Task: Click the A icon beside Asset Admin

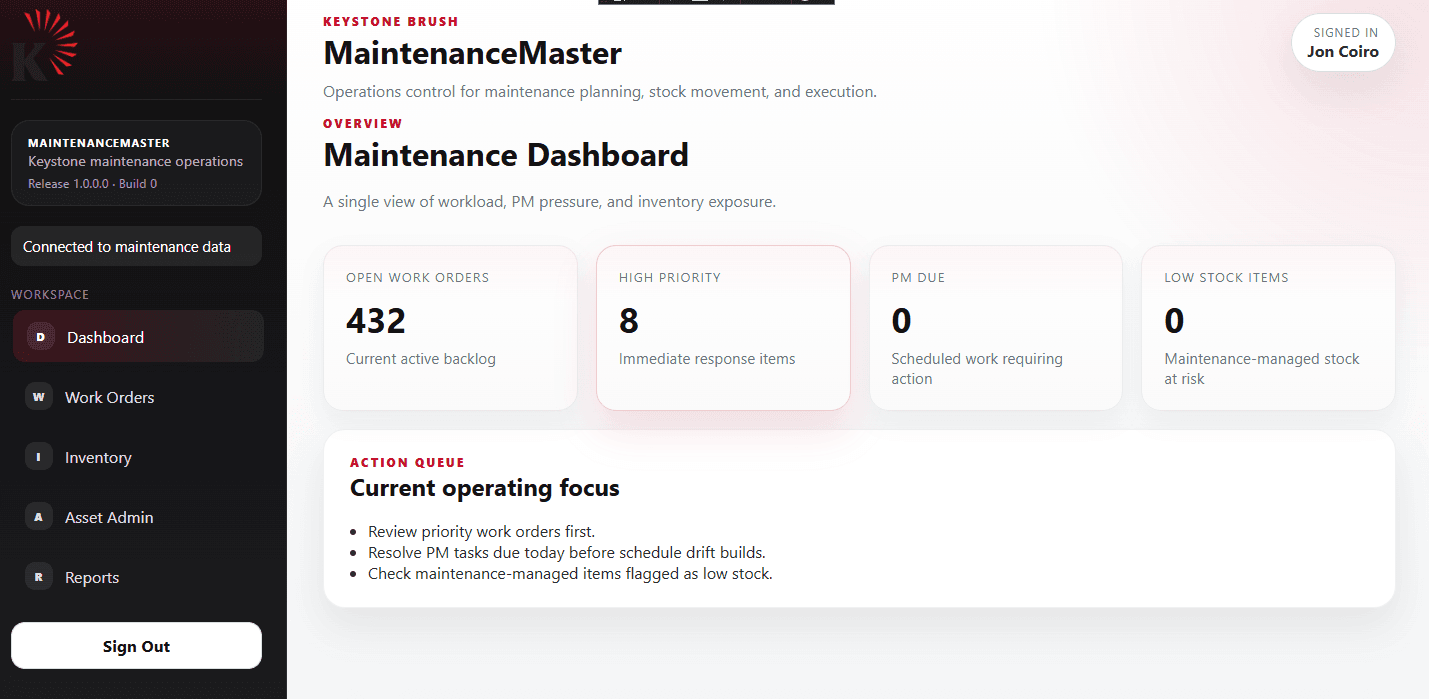Action: point(38,516)
